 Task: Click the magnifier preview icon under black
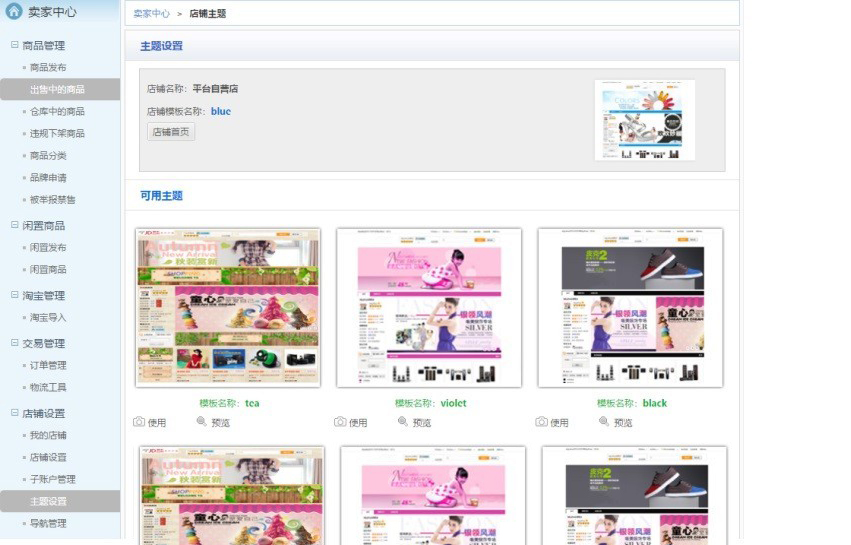[604, 421]
